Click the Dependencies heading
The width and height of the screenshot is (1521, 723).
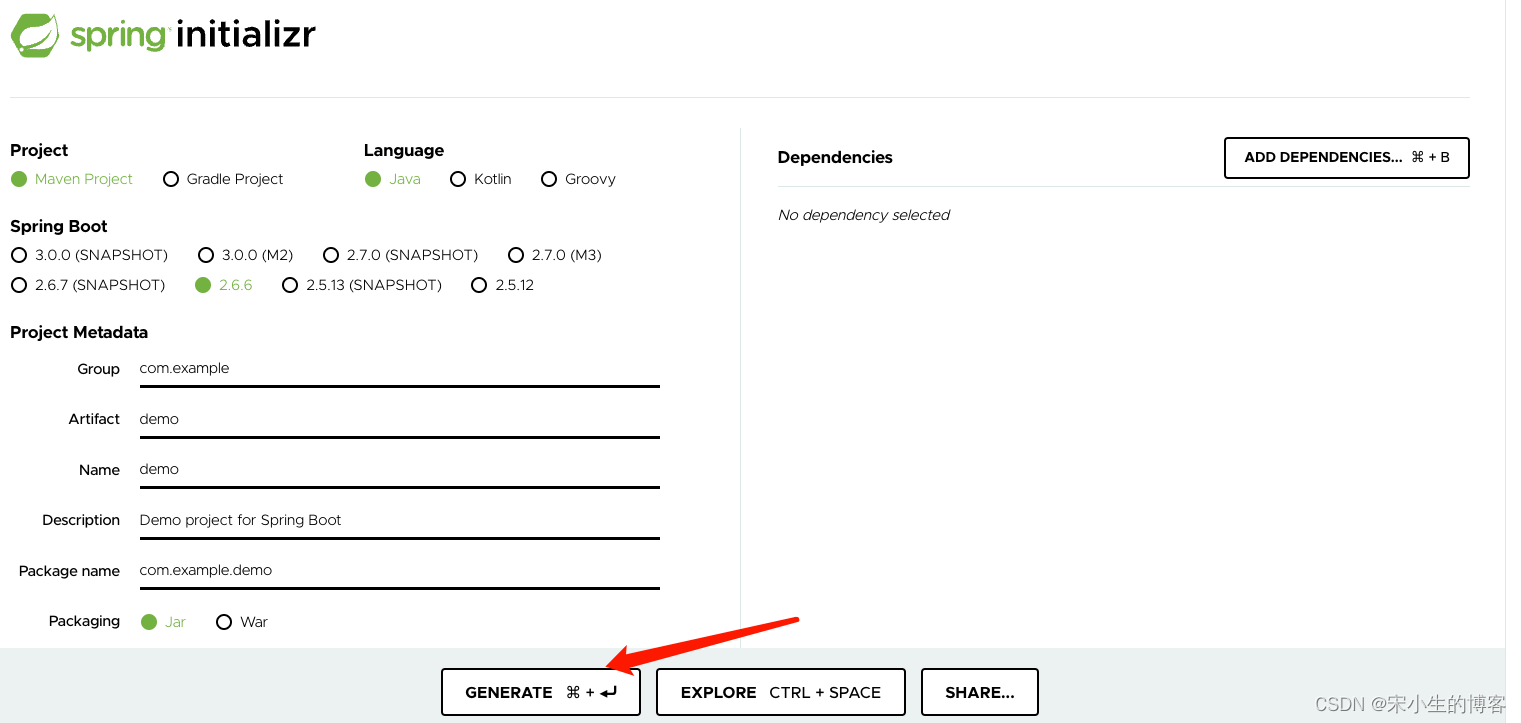pos(834,157)
